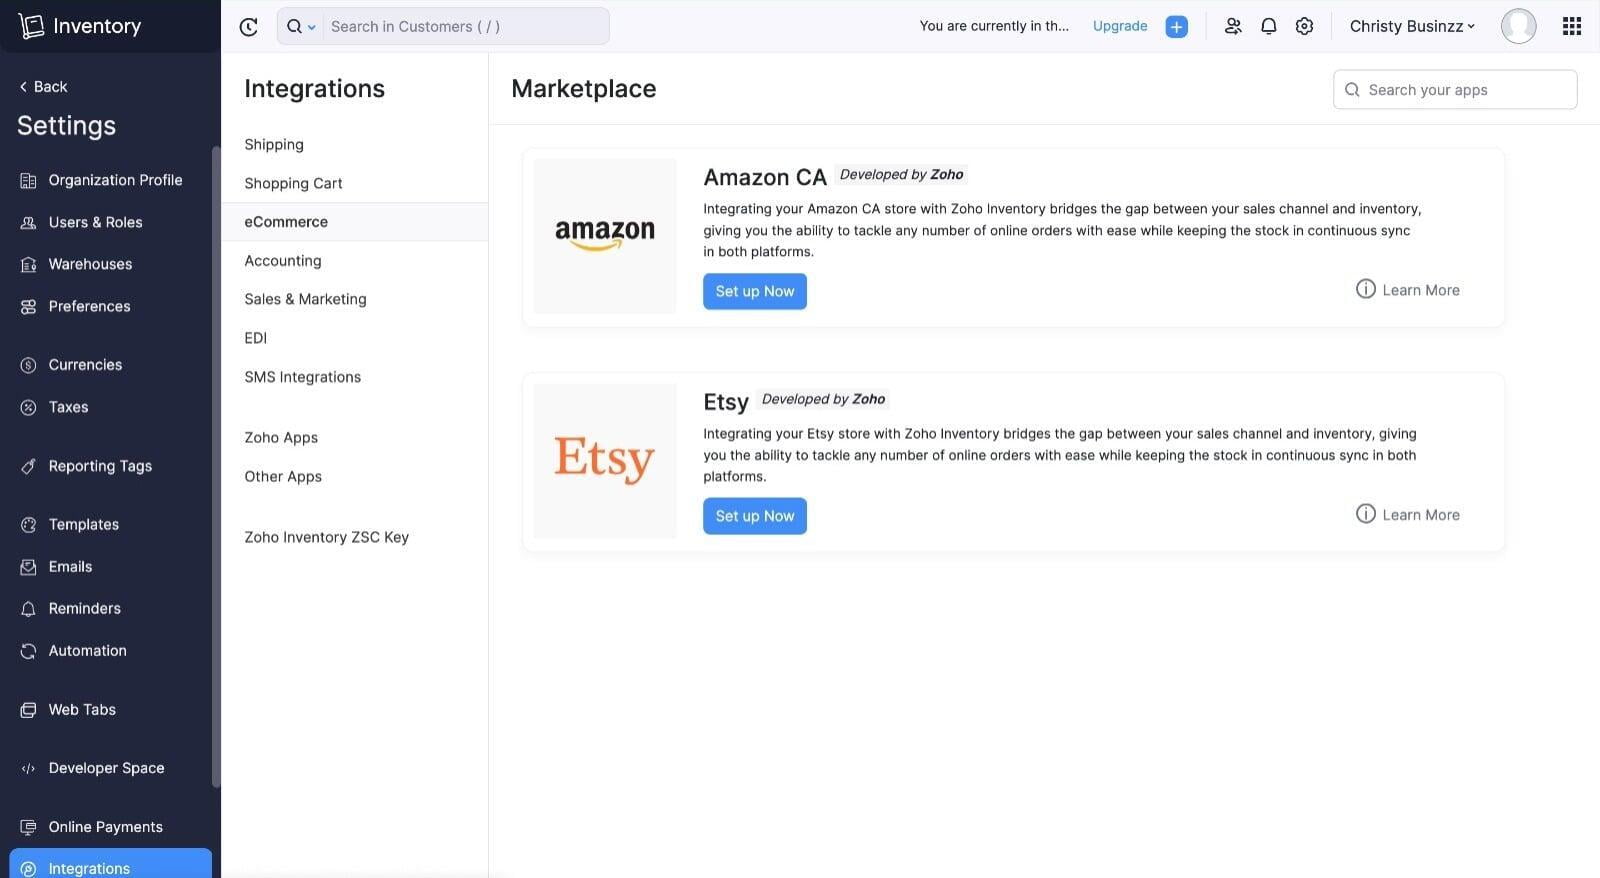This screenshot has width=1600, height=878.
Task: Click the Reporting Tags tag icon
Action: [x=28, y=466]
